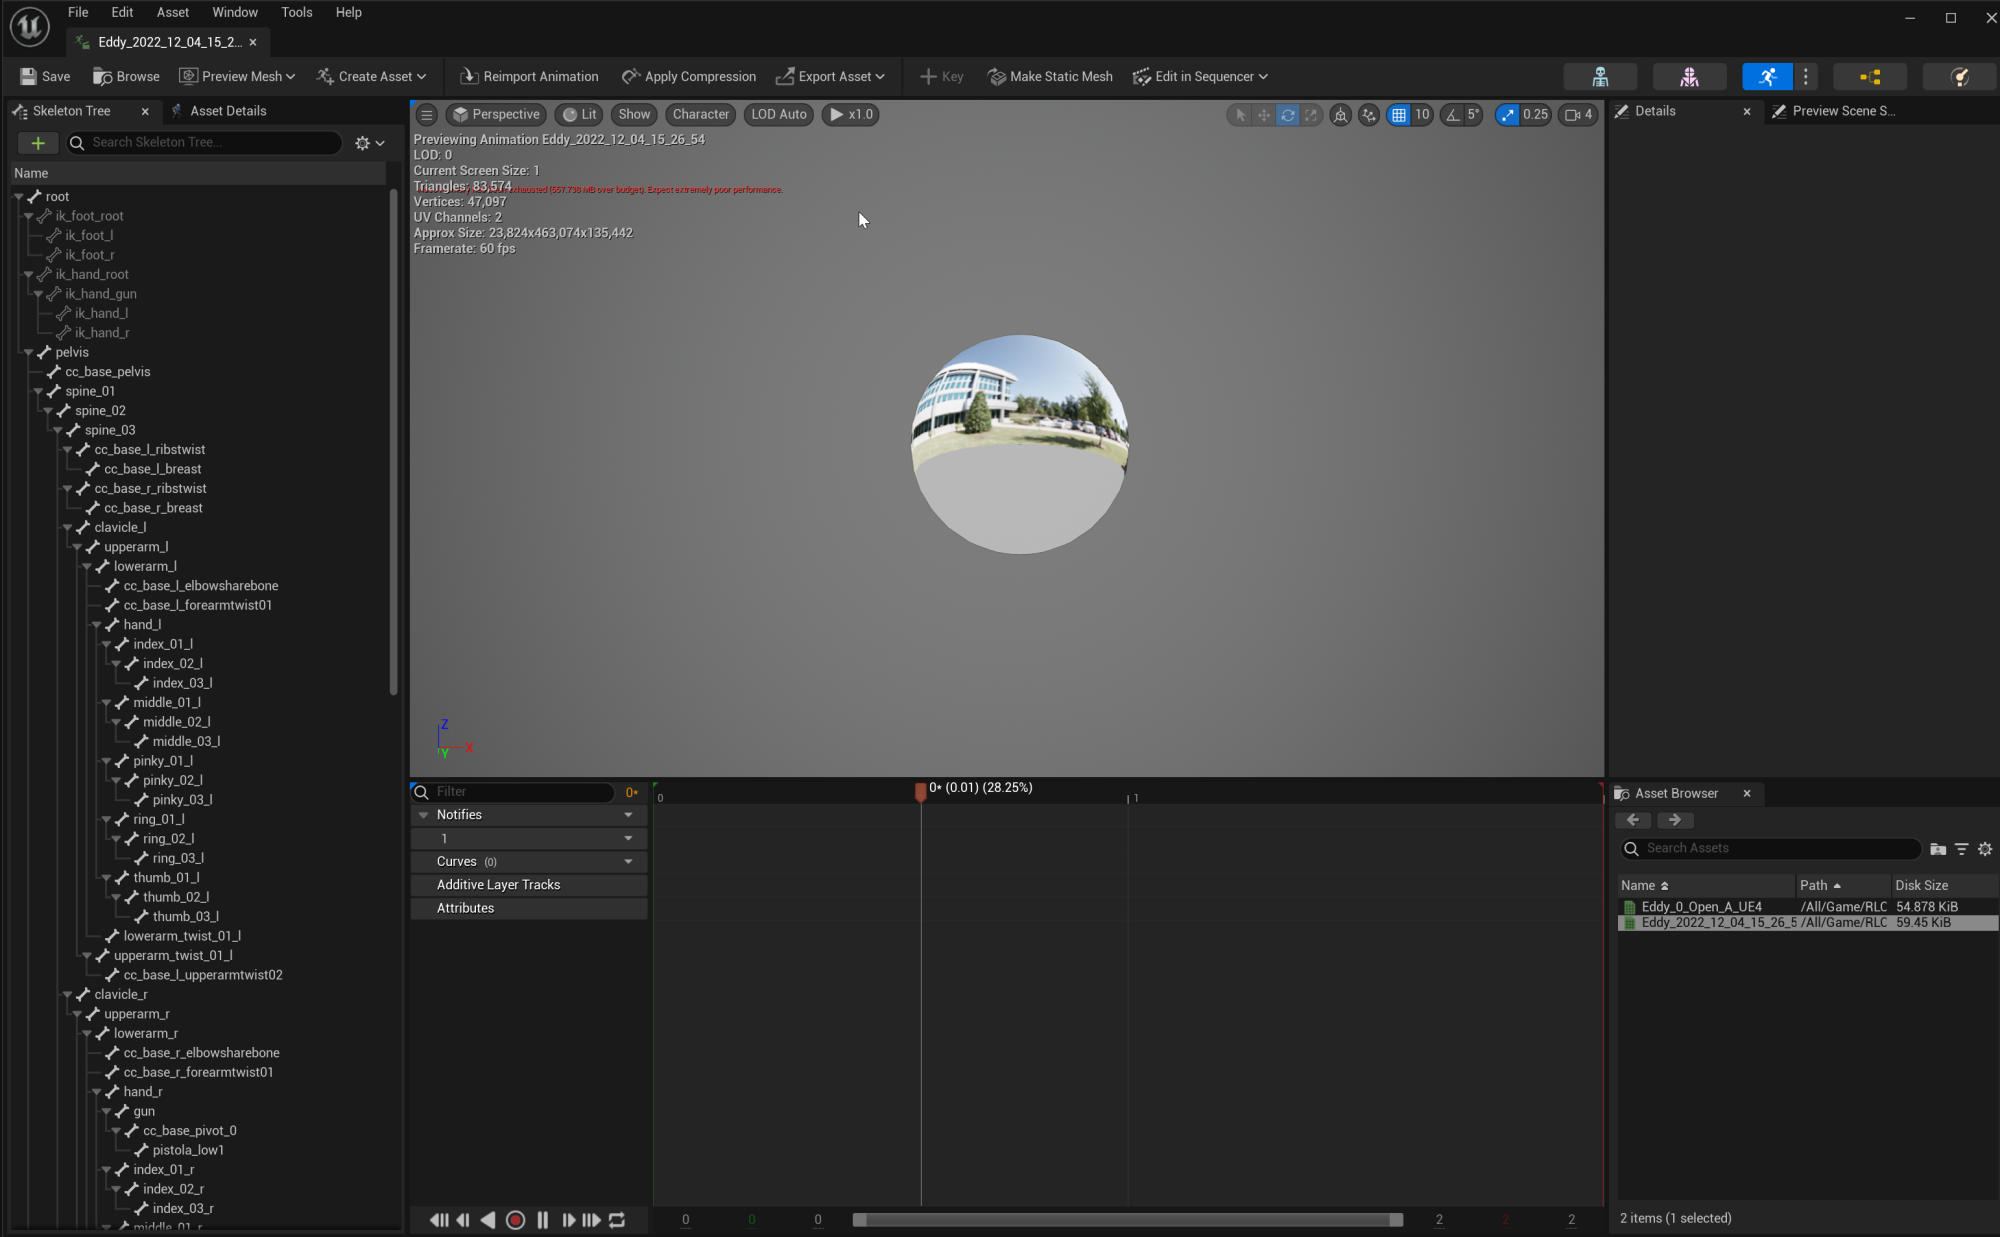Open camera speed setting 4
Viewport: 2000px width, 1237px height.
[1579, 115]
